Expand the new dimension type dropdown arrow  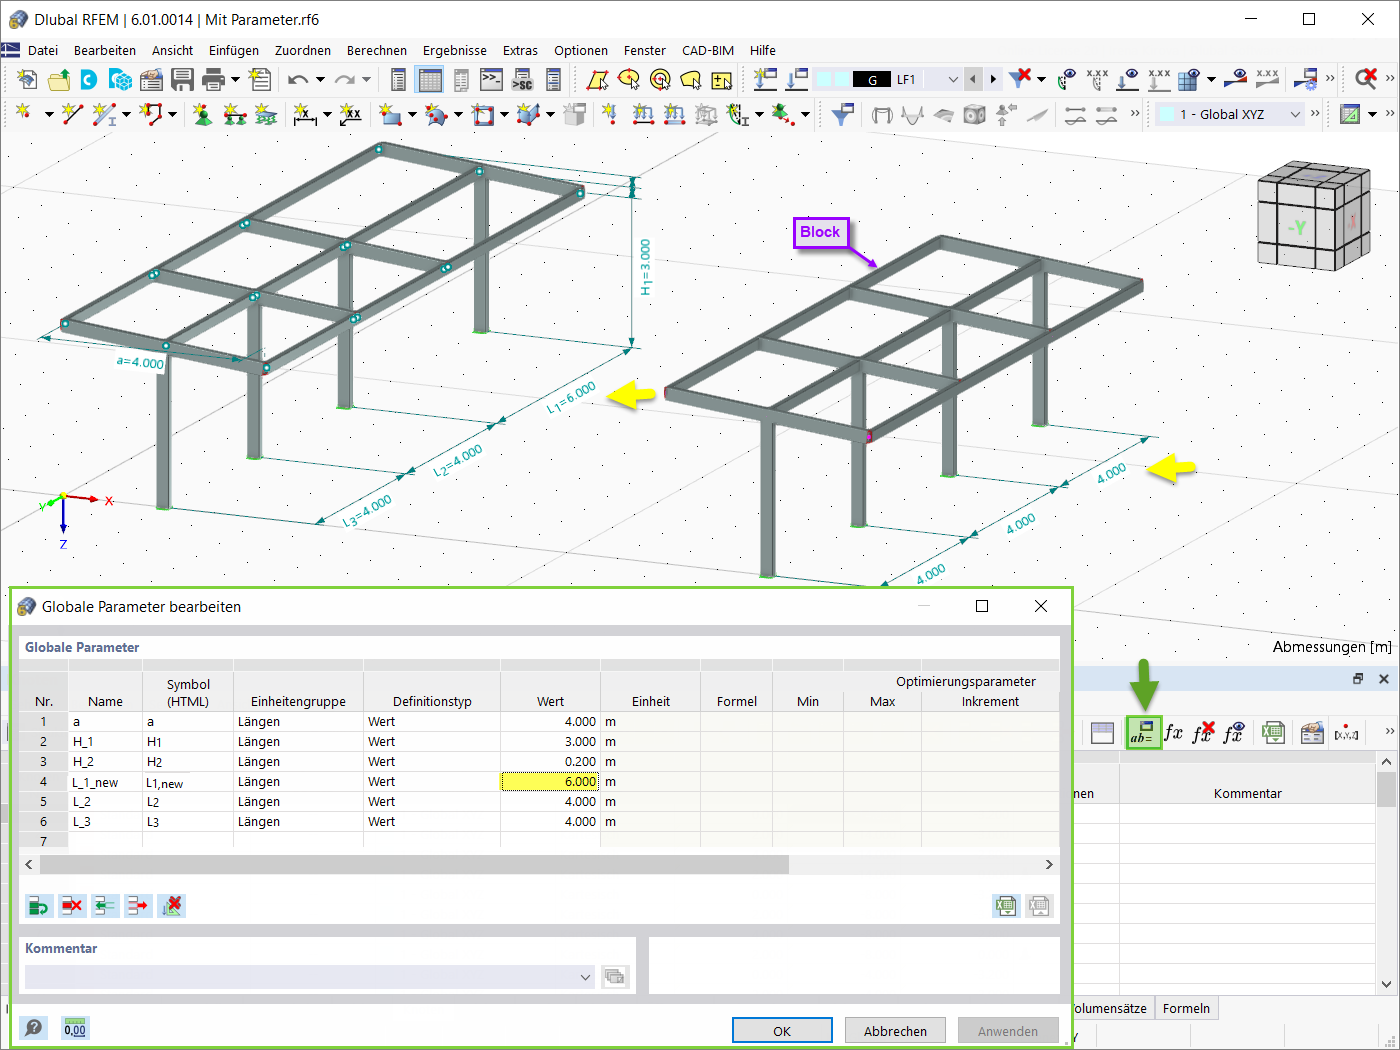point(327,114)
